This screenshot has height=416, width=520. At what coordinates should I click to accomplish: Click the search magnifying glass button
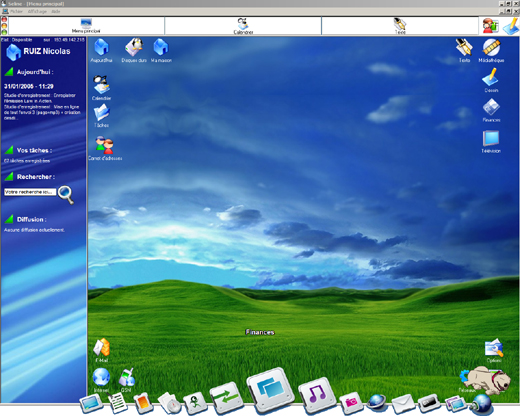point(66,195)
